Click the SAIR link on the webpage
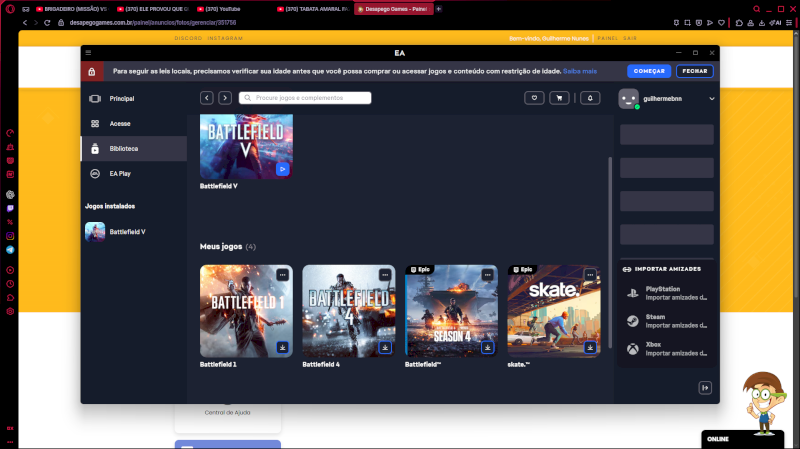The height and width of the screenshot is (449, 800). pyautogui.click(x=630, y=38)
